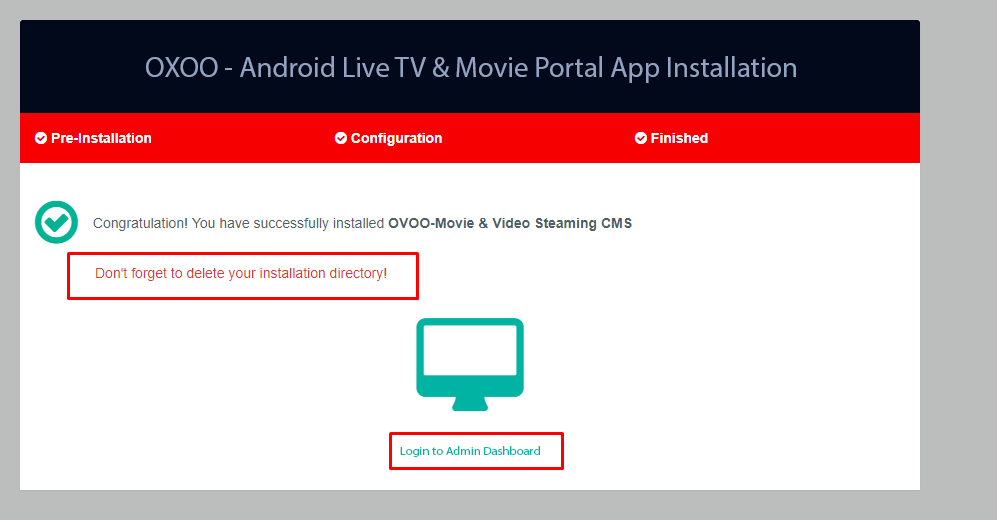Select the Pre-Installation step tab

[93, 138]
